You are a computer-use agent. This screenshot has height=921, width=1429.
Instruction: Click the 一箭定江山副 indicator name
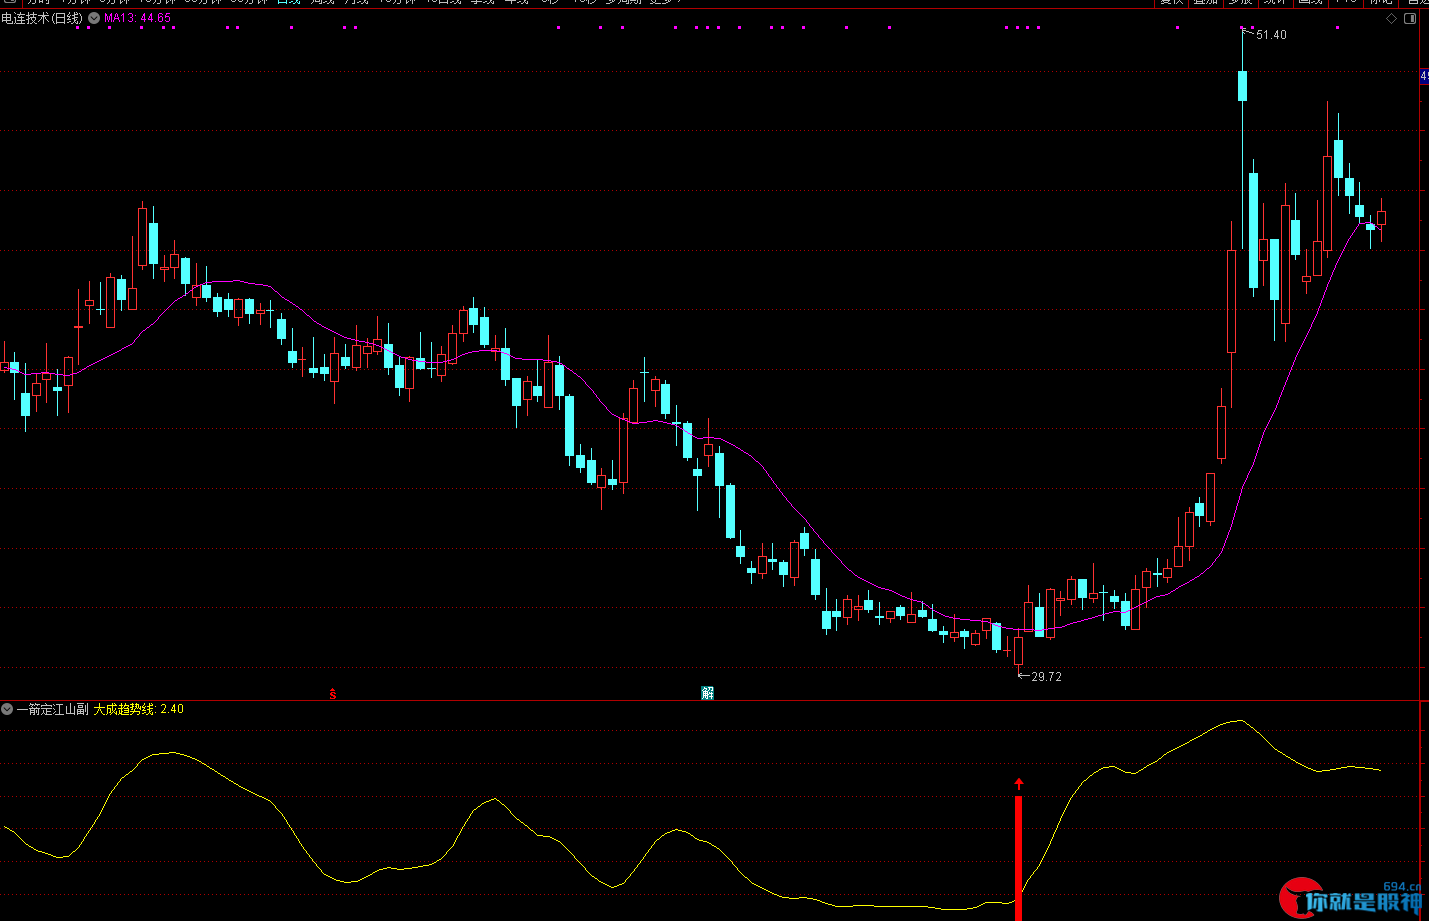53,709
